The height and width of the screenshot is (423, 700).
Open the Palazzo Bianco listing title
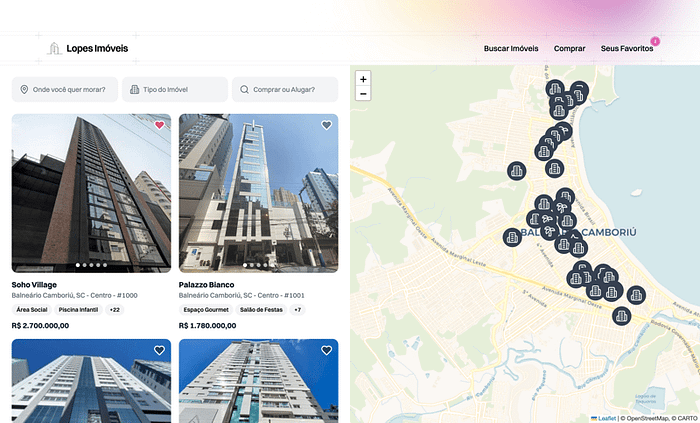pos(206,285)
